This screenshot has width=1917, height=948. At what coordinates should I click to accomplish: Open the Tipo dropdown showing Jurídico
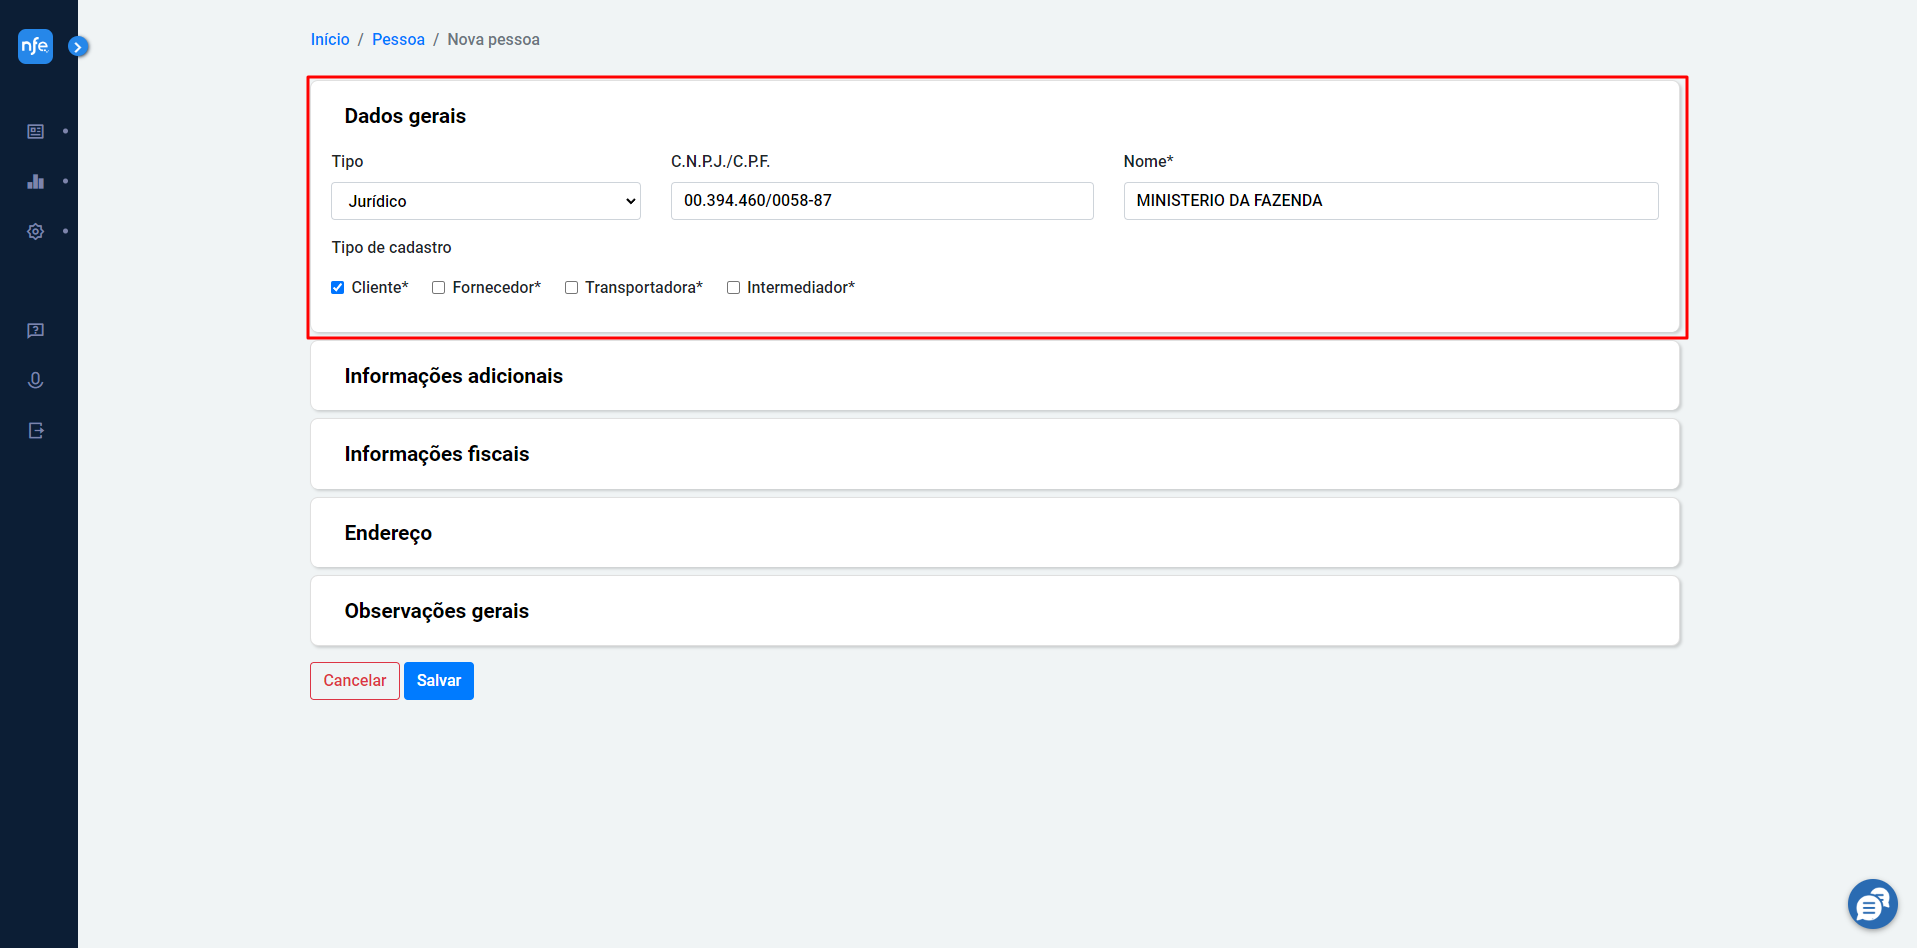(486, 201)
